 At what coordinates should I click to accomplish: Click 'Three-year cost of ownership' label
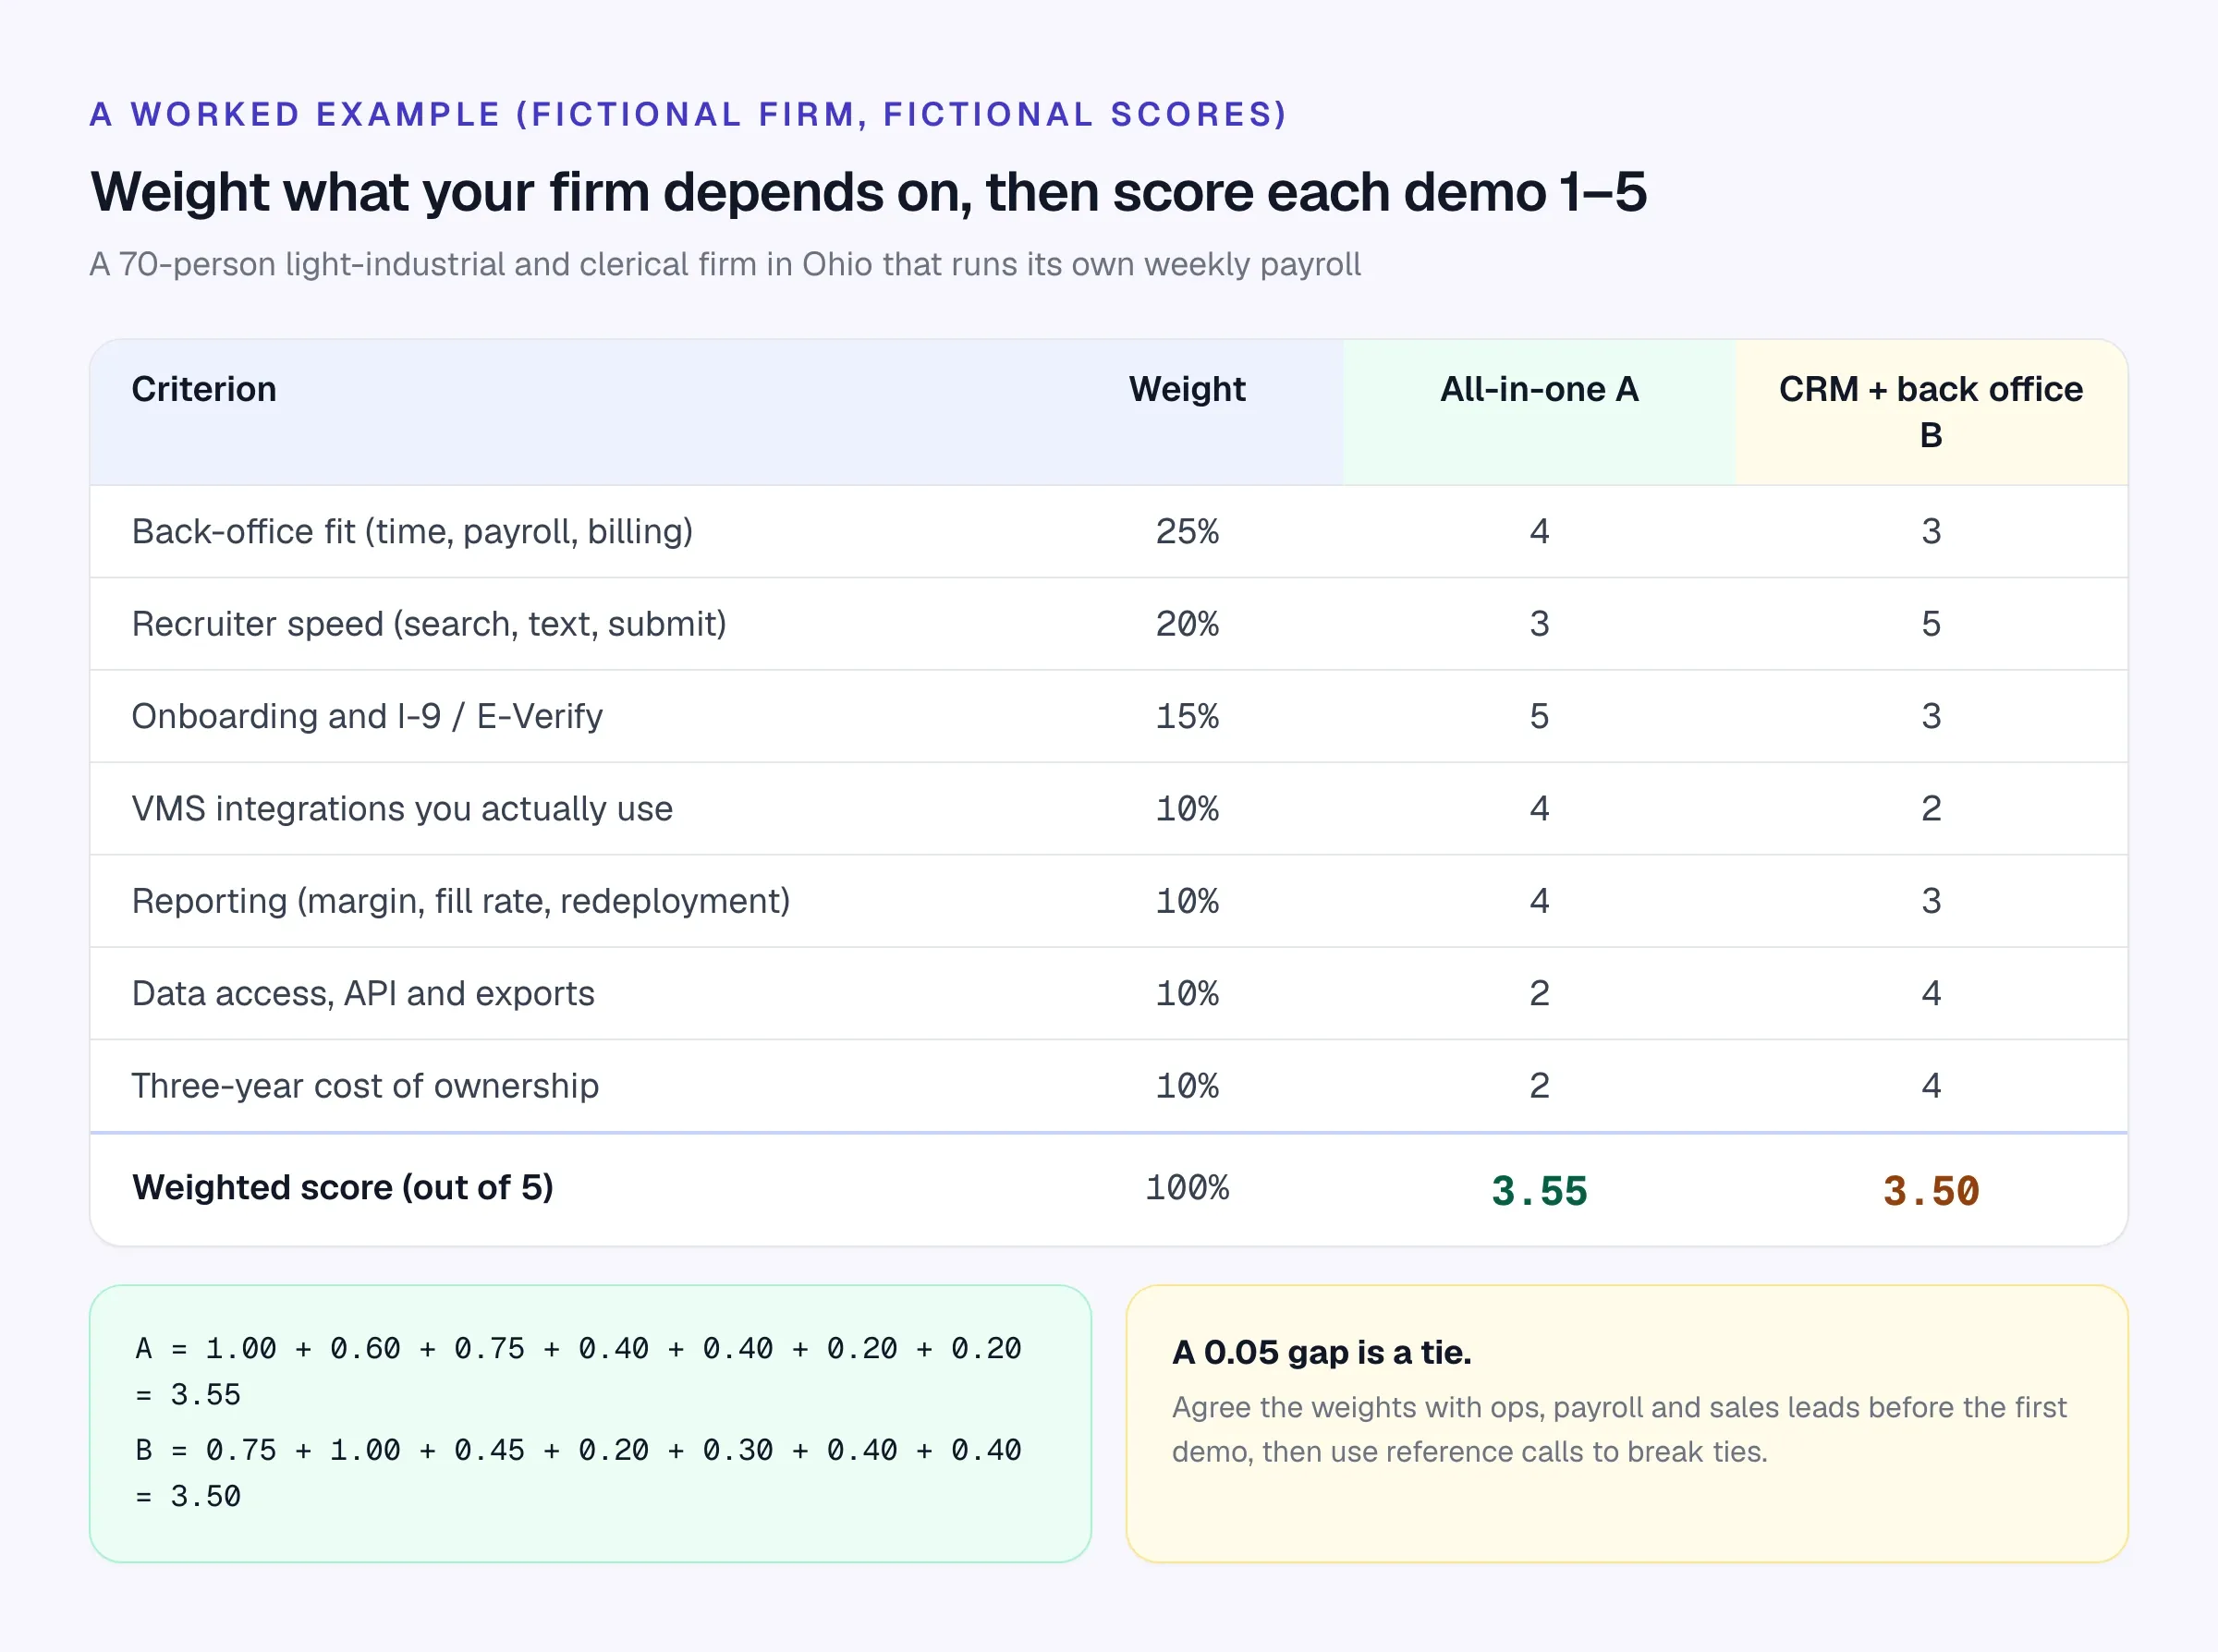tap(365, 1085)
